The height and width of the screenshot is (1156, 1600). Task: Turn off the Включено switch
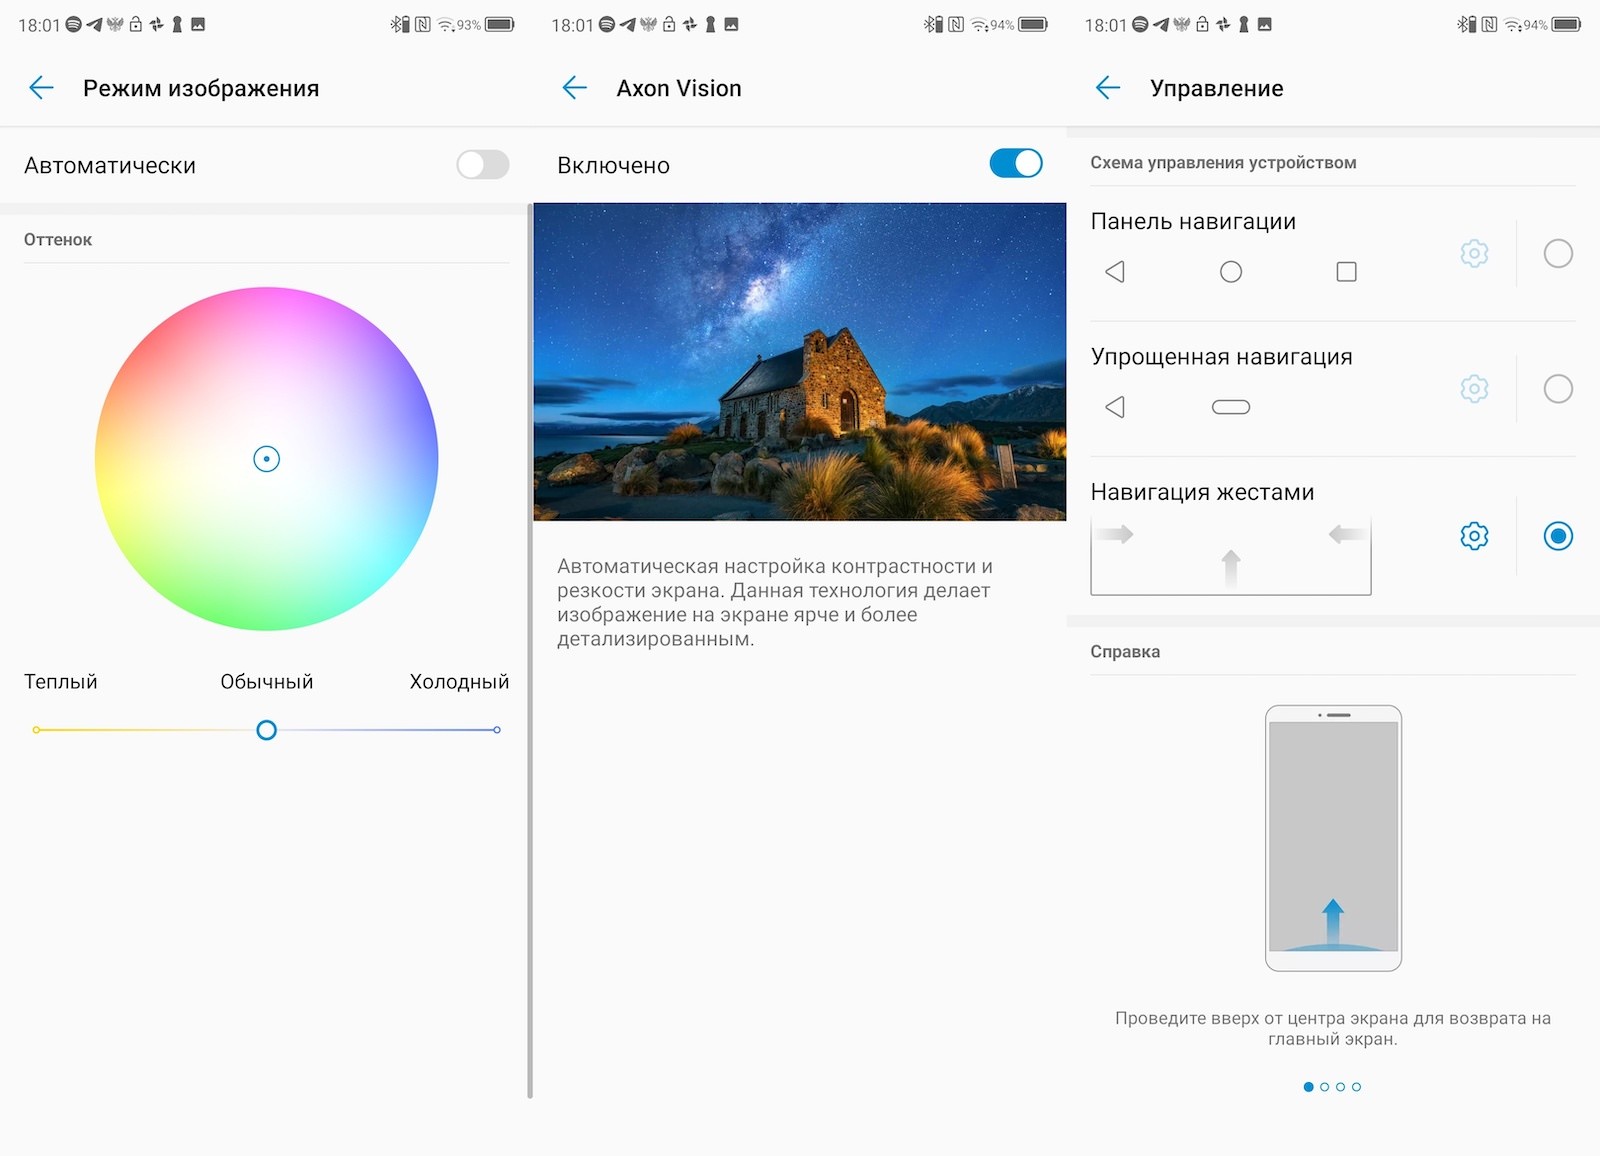(x=1016, y=164)
